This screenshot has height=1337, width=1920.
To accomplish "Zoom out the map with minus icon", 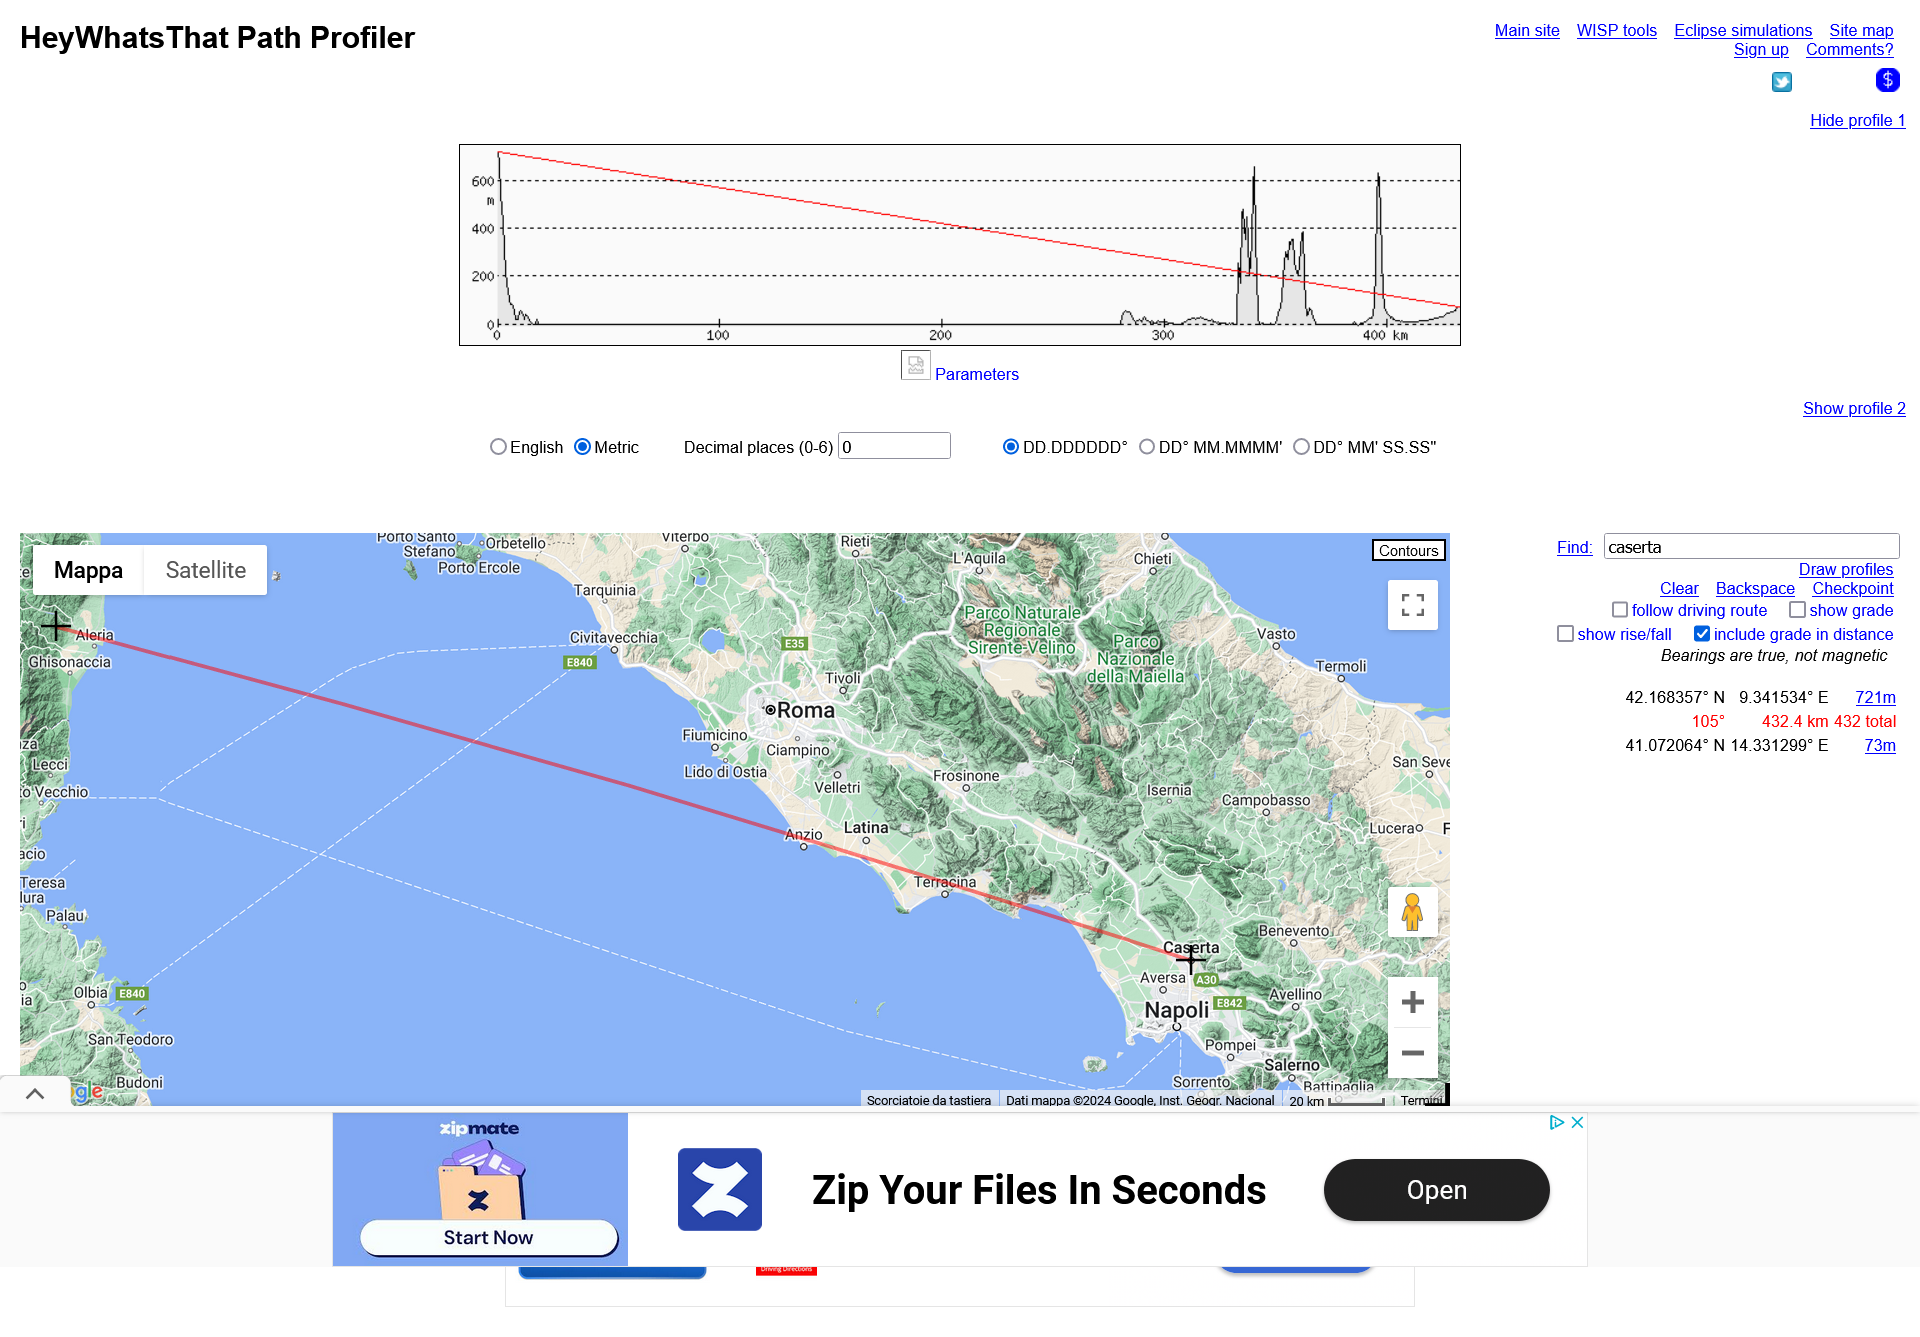I will [x=1413, y=1053].
